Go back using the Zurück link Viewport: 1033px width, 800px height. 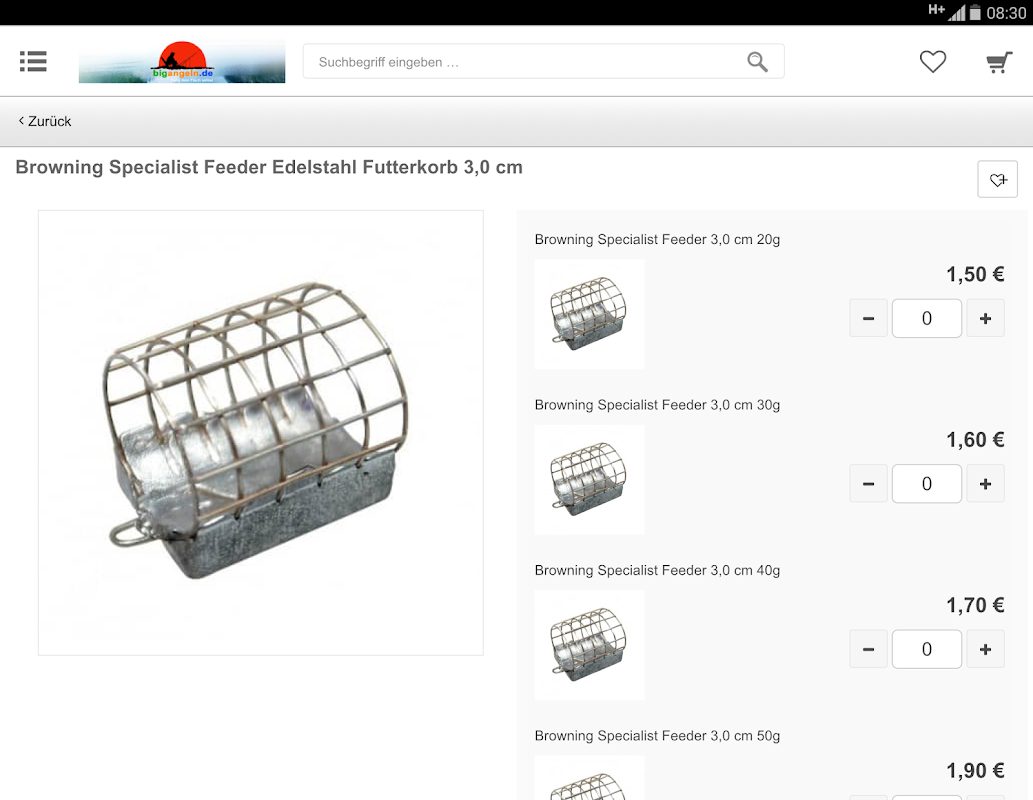45,121
